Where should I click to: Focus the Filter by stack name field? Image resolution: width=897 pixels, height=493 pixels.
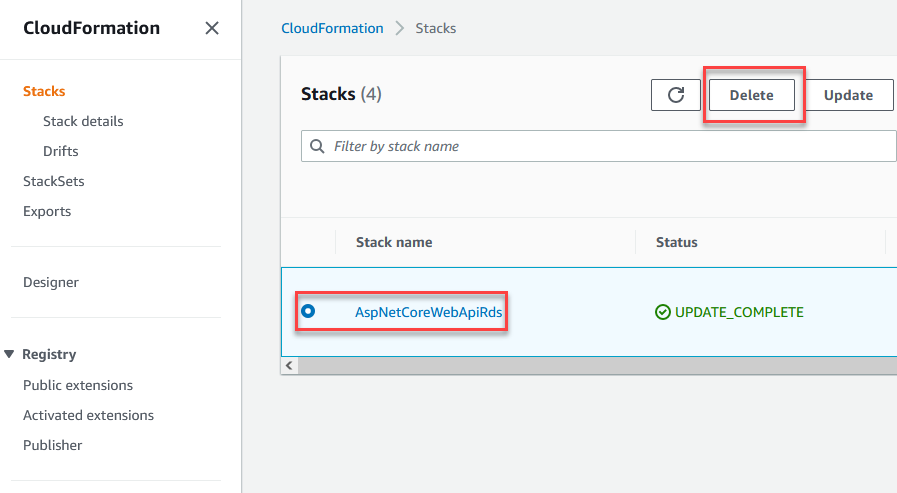[598, 146]
